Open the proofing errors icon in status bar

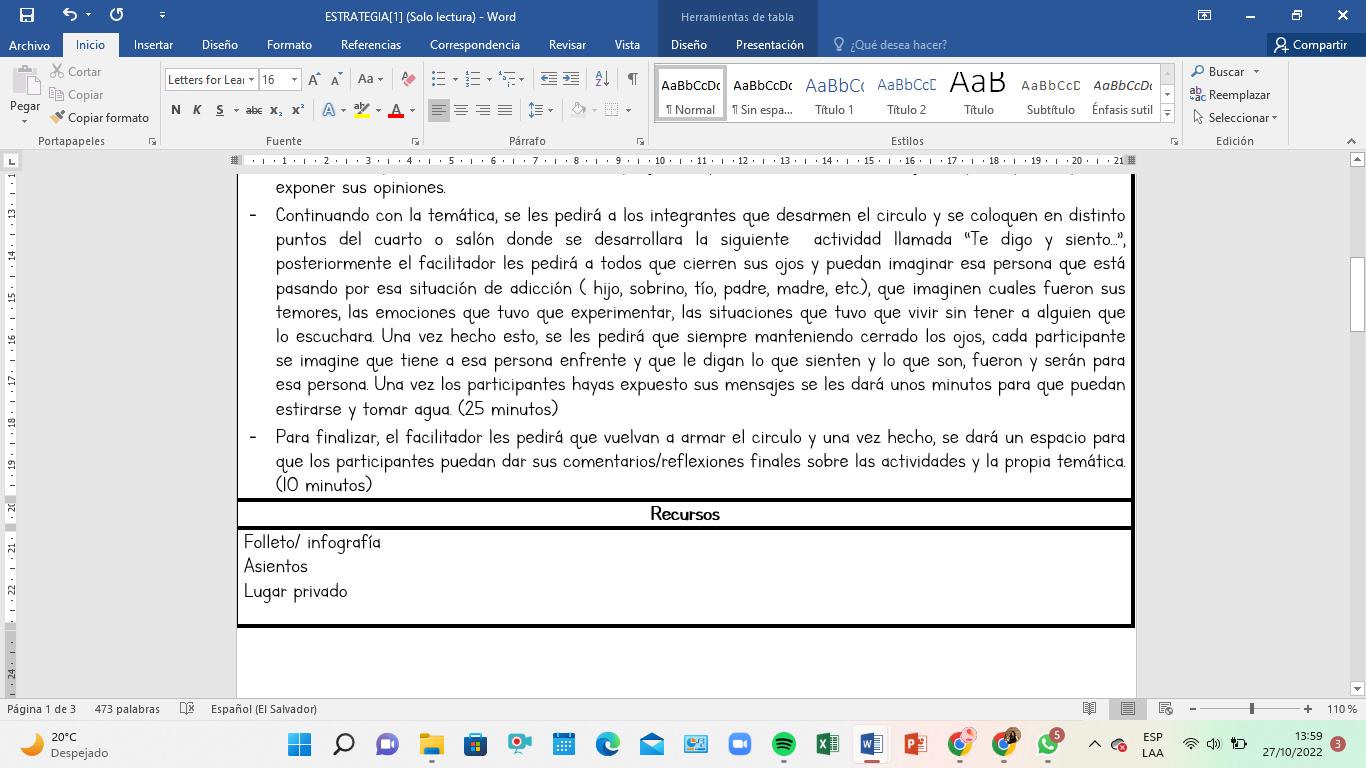click(x=187, y=709)
